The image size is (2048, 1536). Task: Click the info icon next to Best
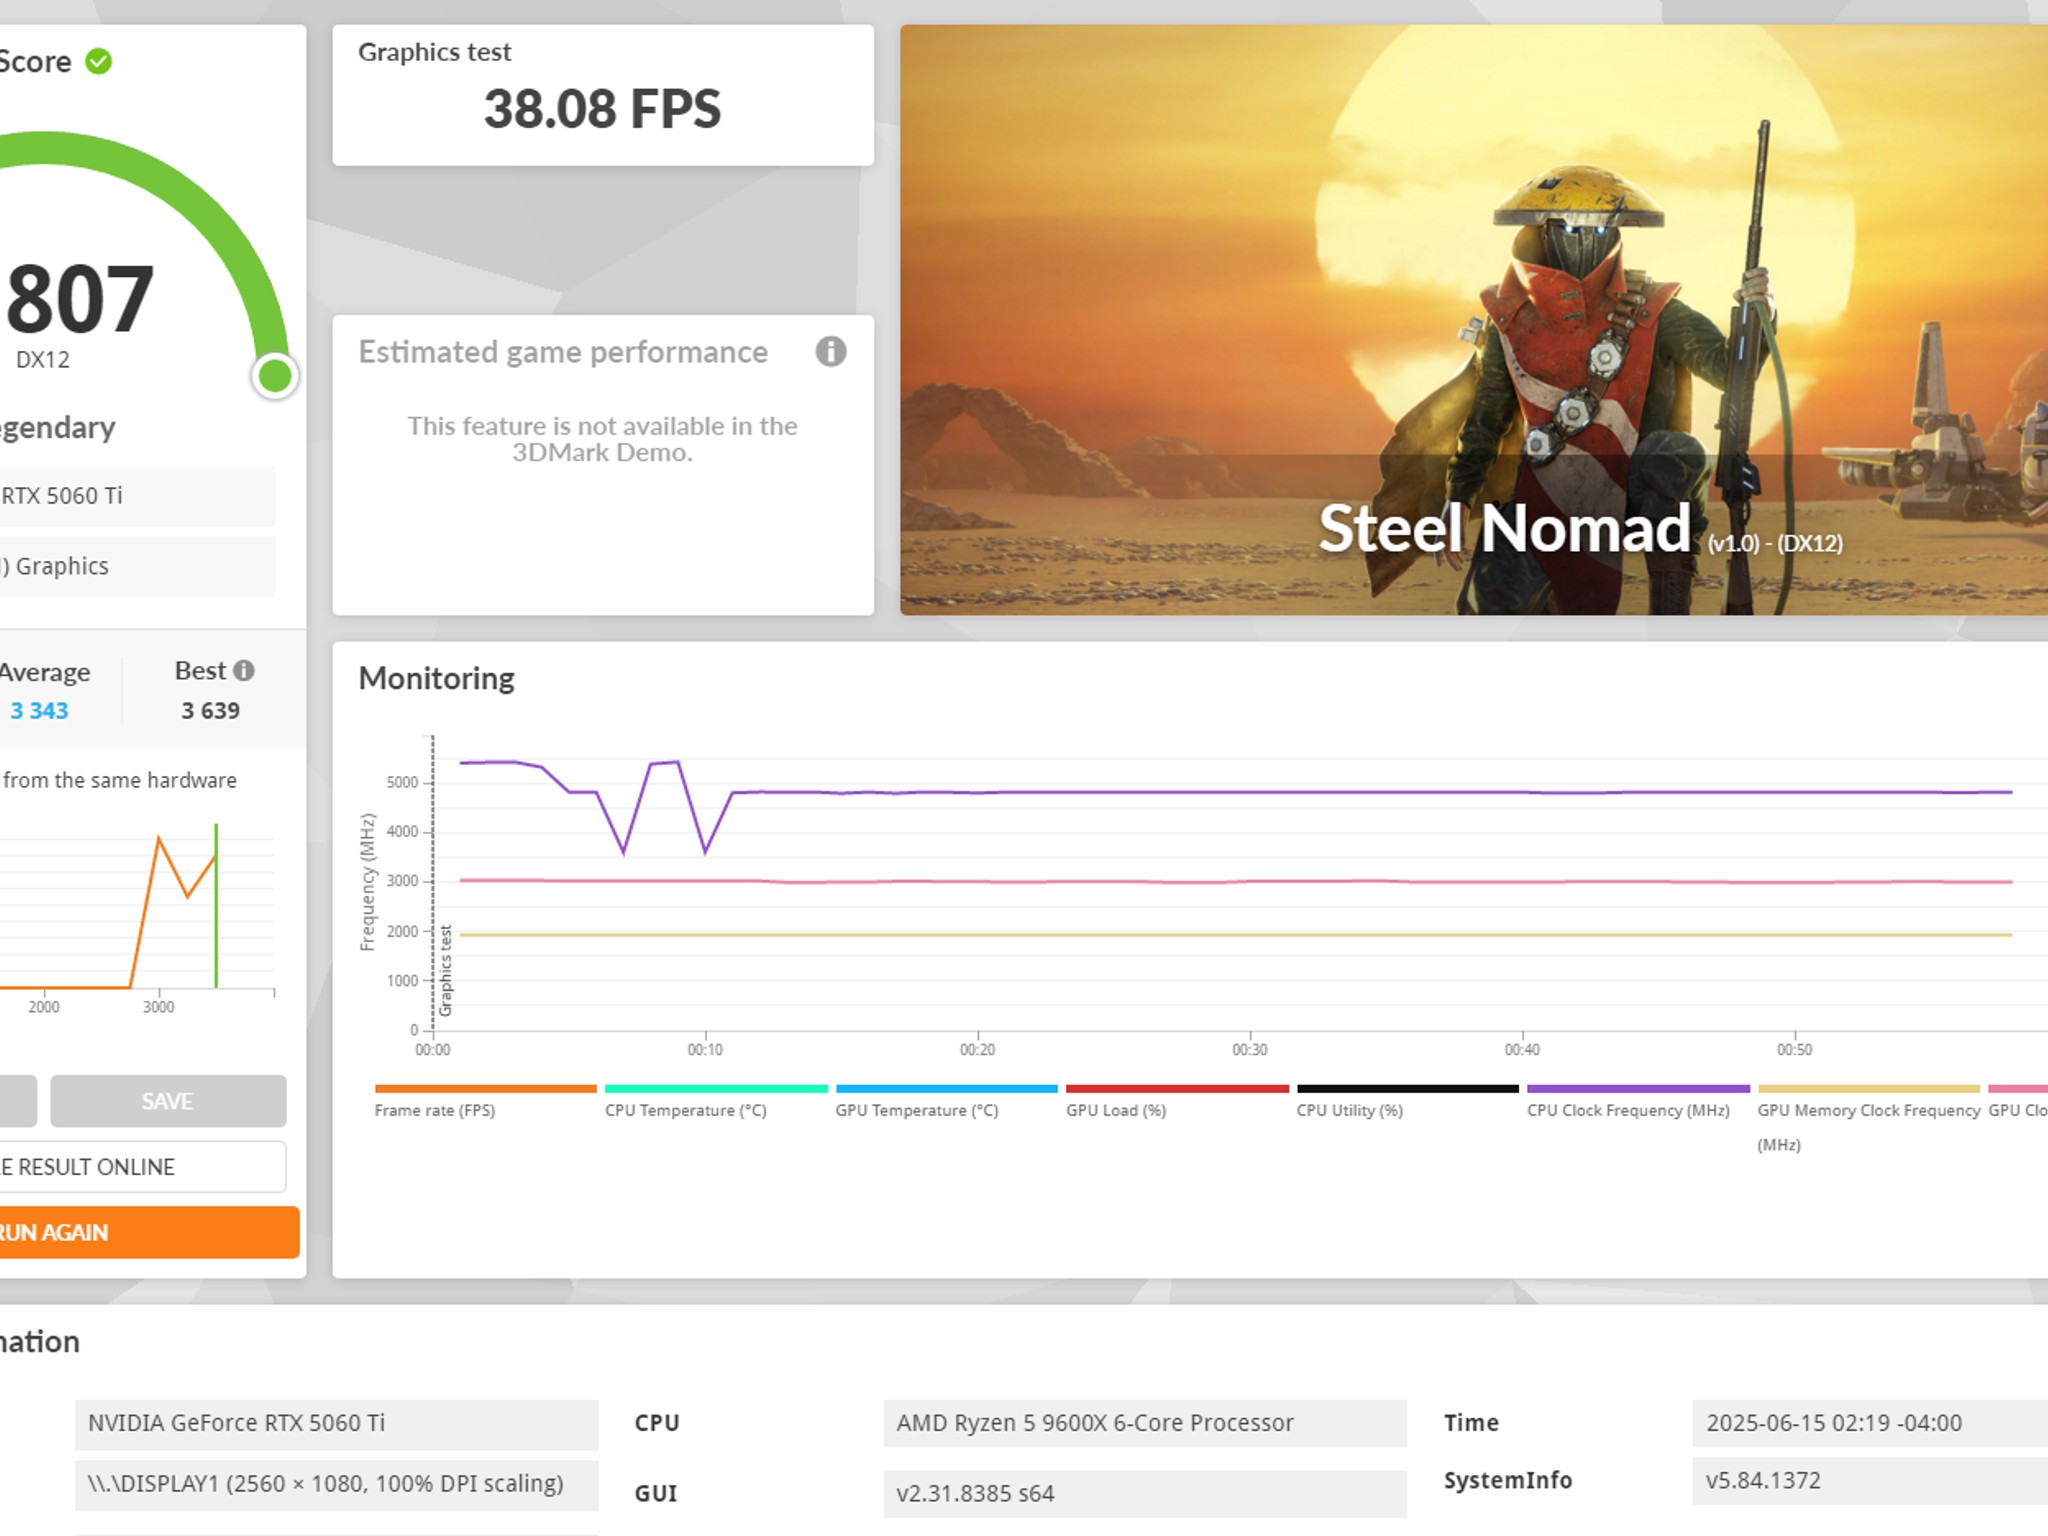244,671
